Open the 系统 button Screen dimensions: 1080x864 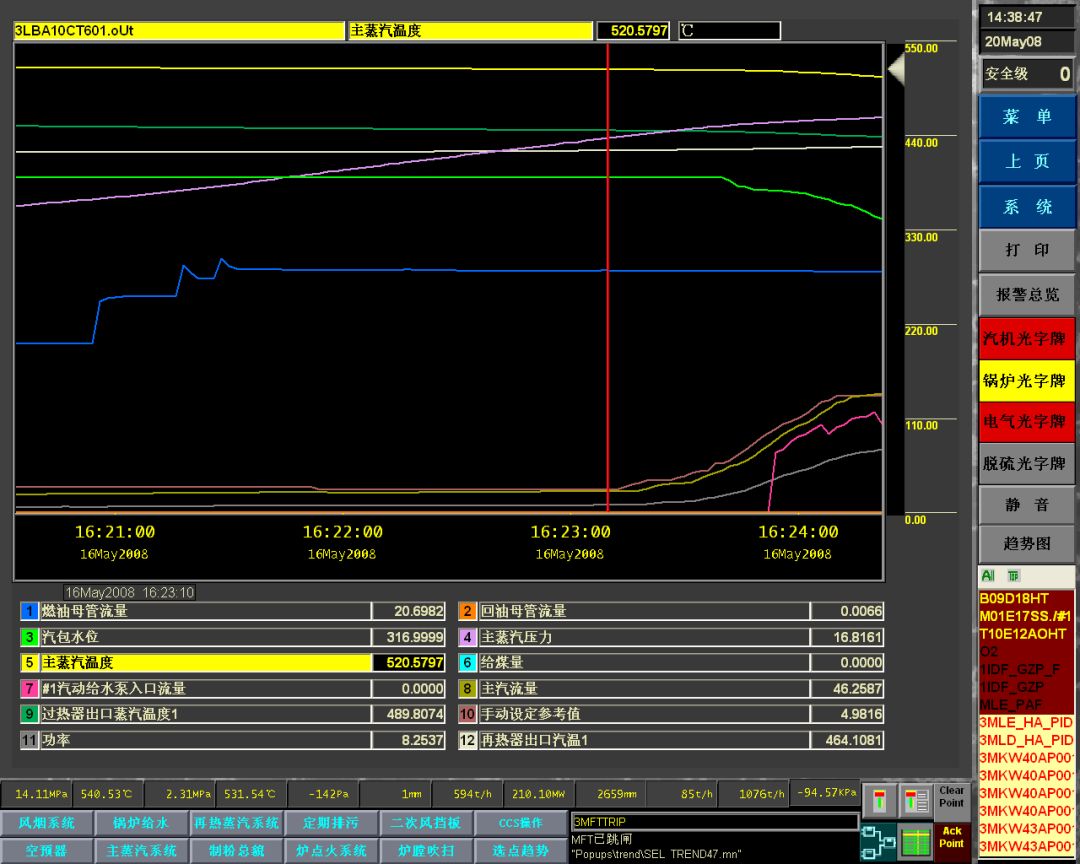[1026, 206]
